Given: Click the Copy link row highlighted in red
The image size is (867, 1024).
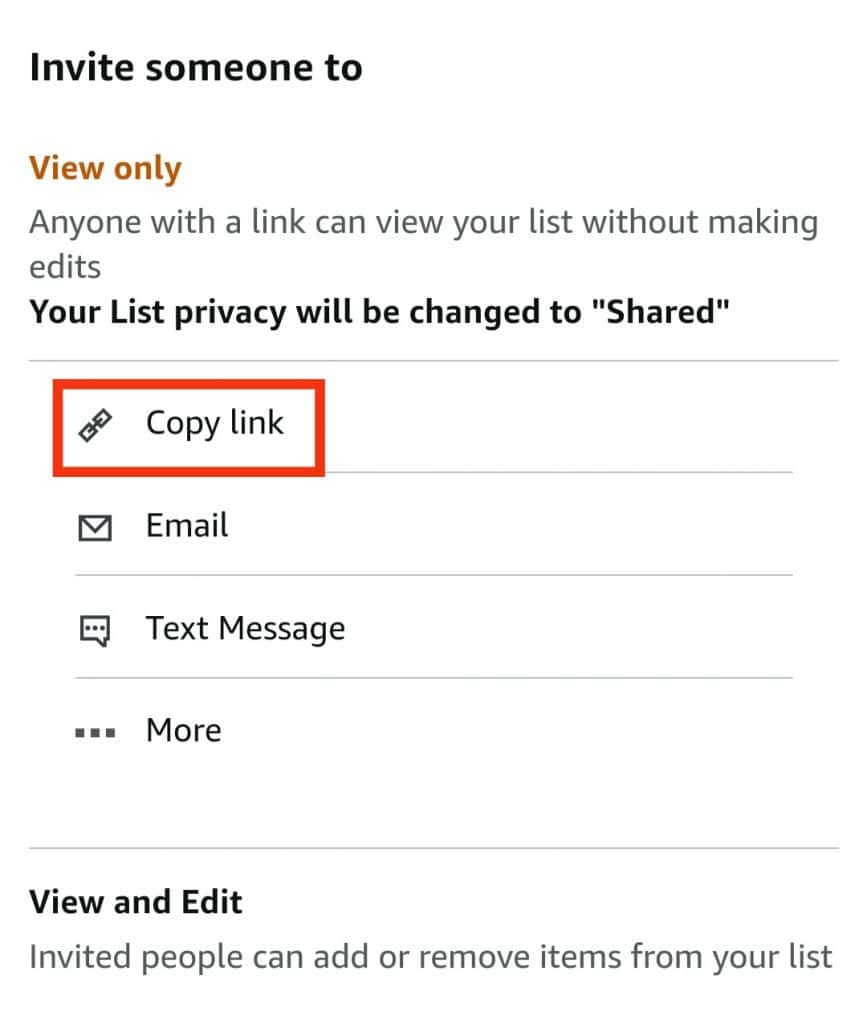Looking at the screenshot, I should point(188,425).
